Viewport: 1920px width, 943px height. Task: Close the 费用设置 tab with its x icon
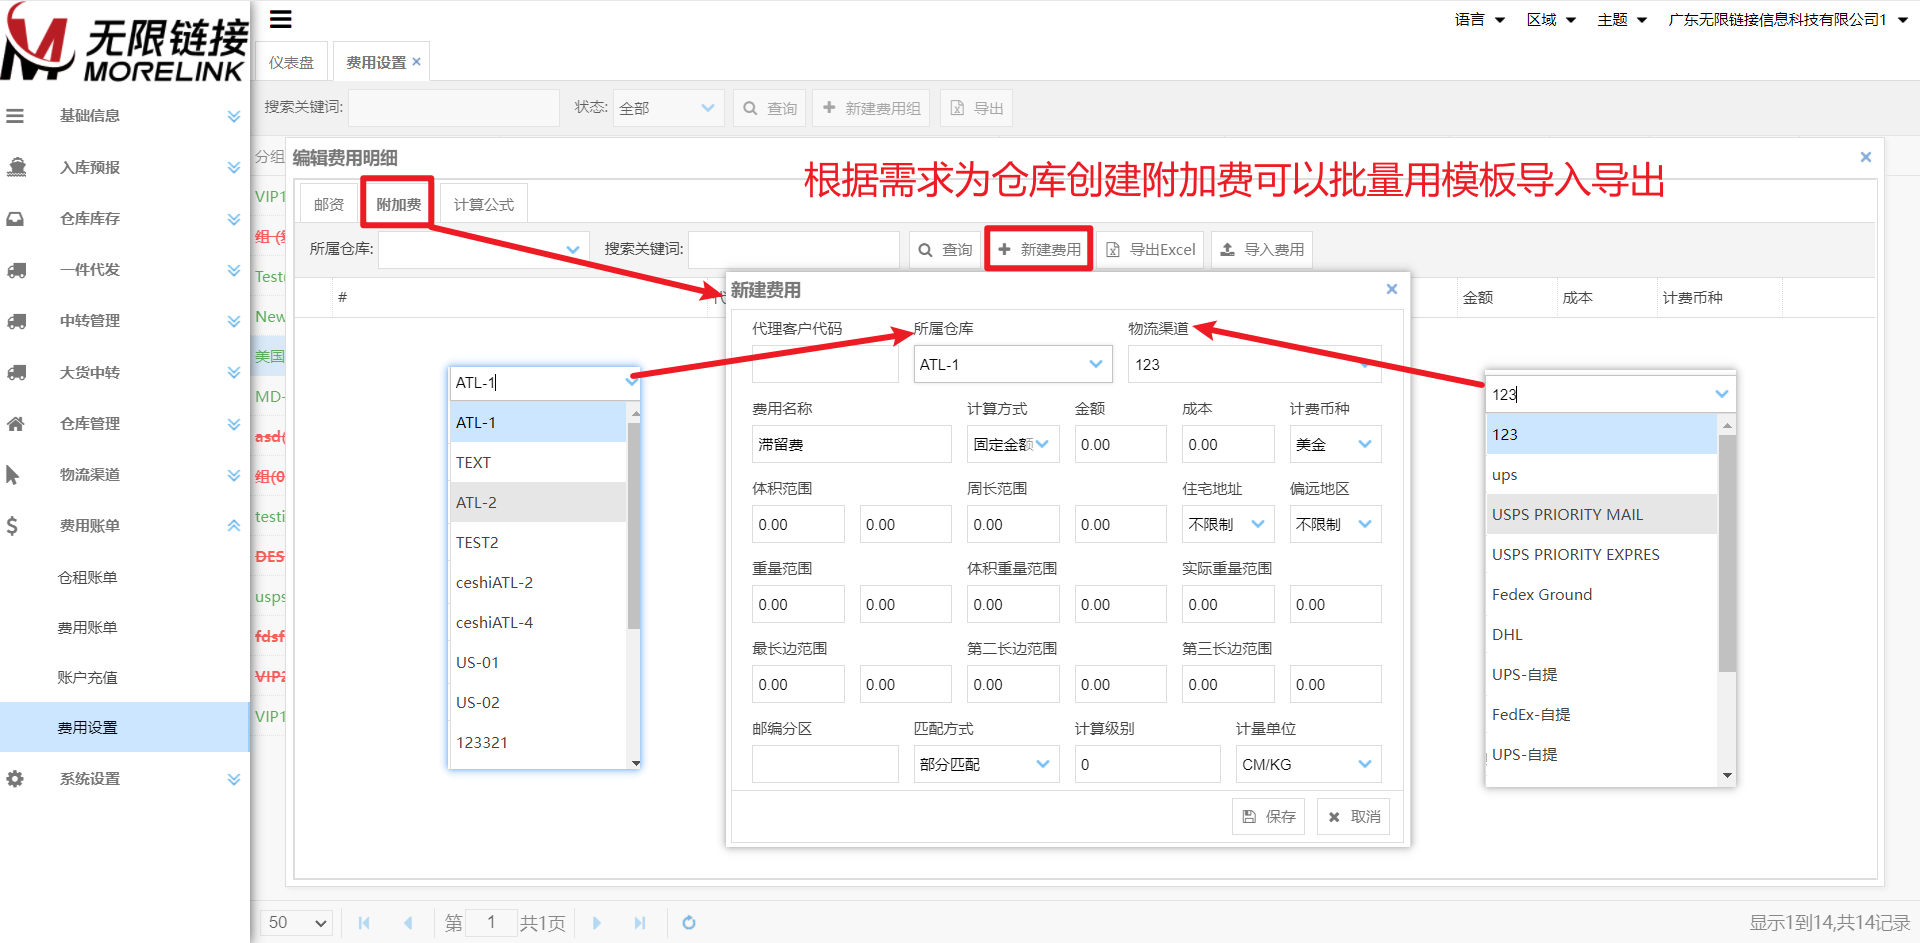(x=416, y=62)
